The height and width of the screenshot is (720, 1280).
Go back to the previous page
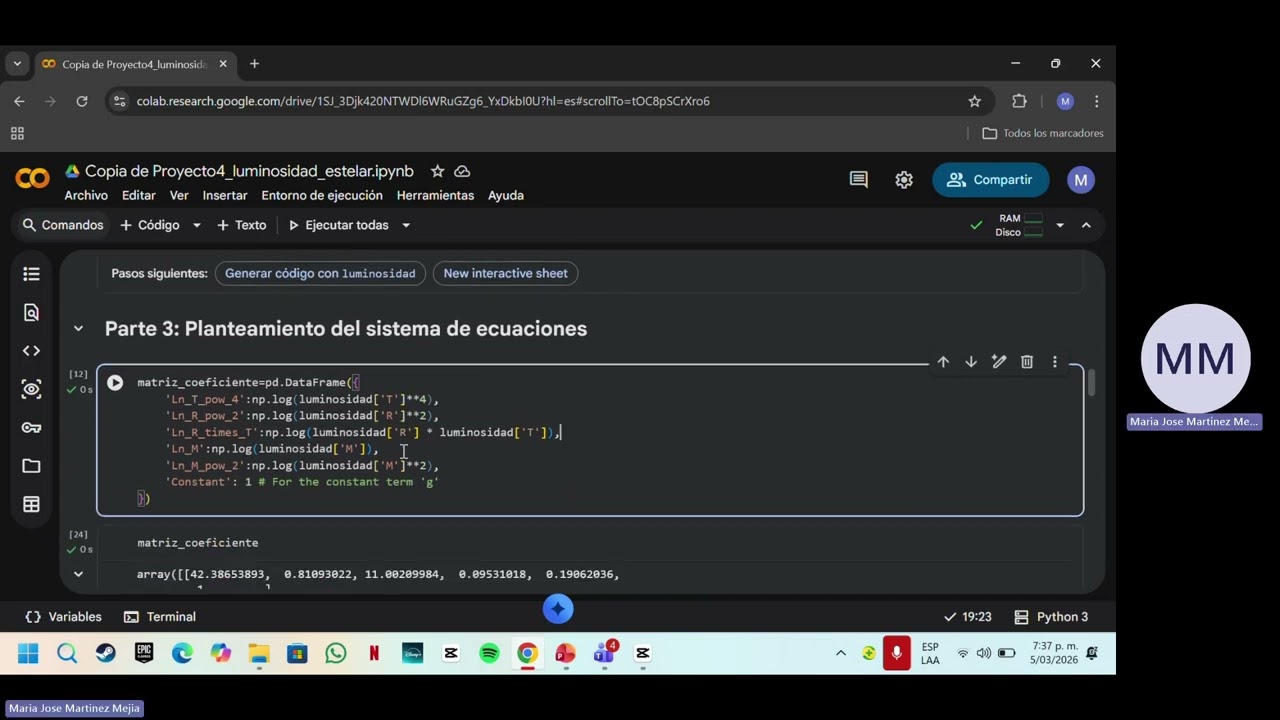(x=19, y=101)
